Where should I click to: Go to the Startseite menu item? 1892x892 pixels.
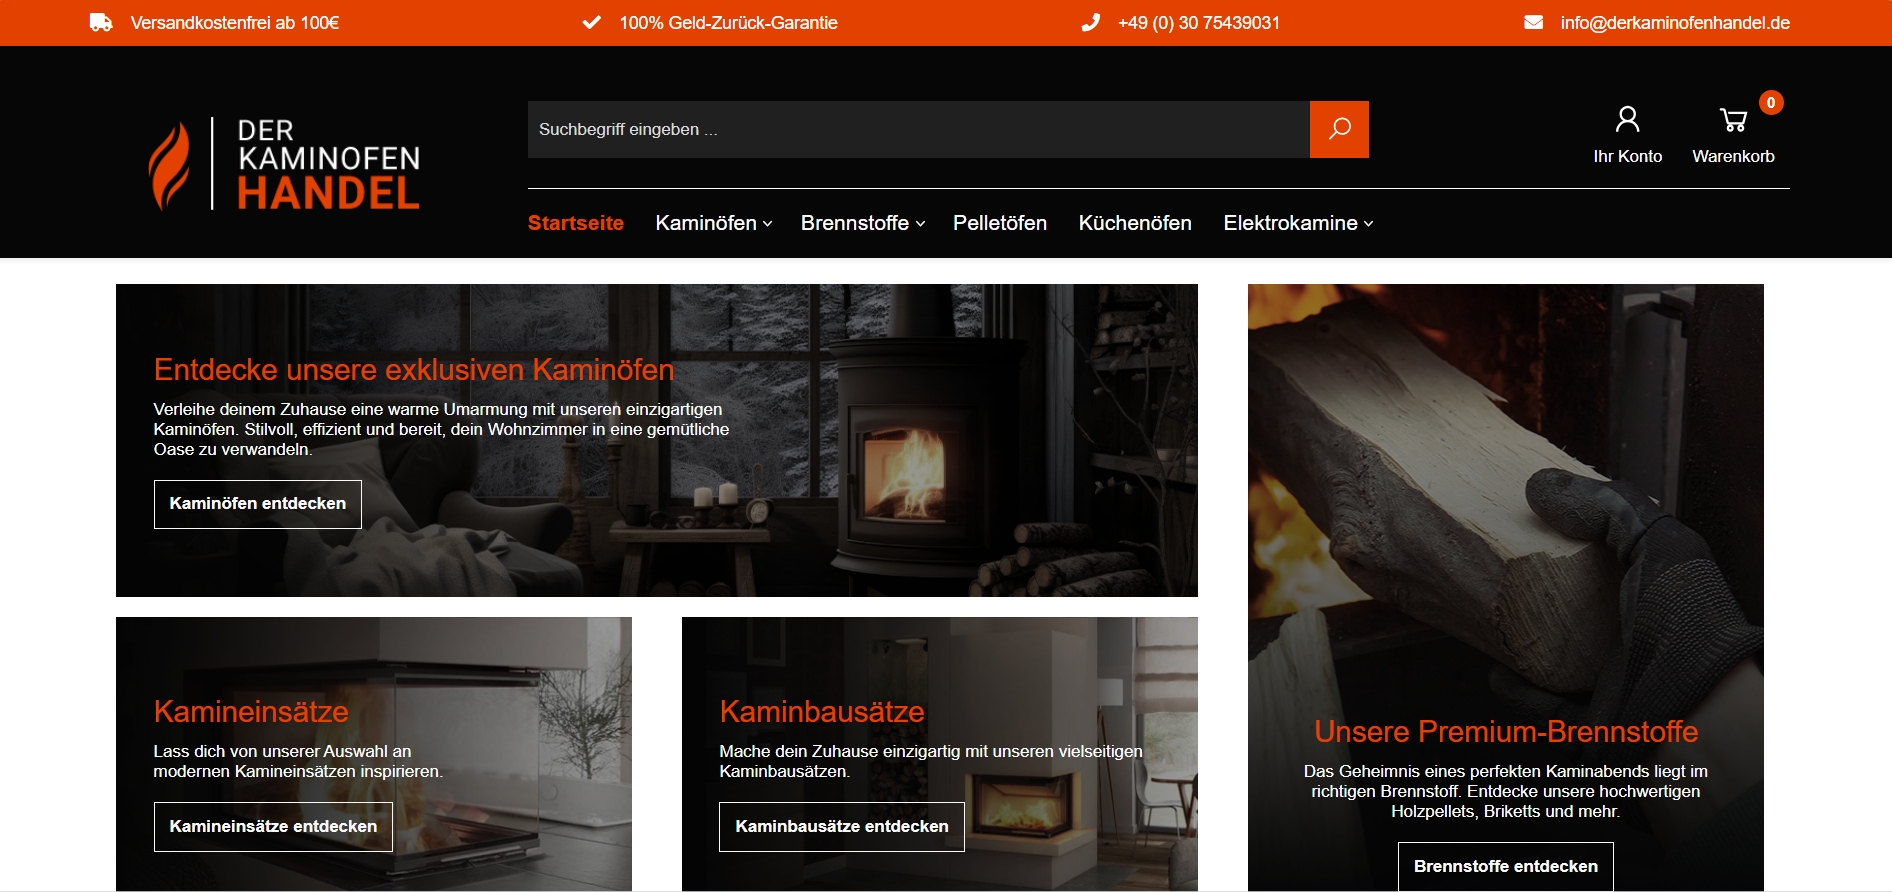click(576, 223)
